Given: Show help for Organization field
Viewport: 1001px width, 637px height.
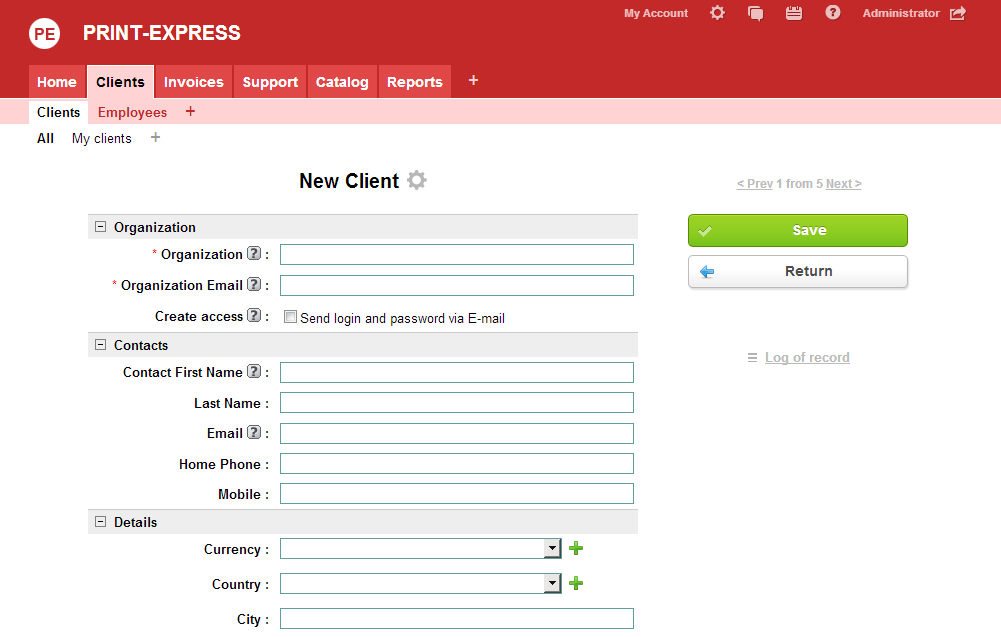Looking at the screenshot, I should click(254, 253).
